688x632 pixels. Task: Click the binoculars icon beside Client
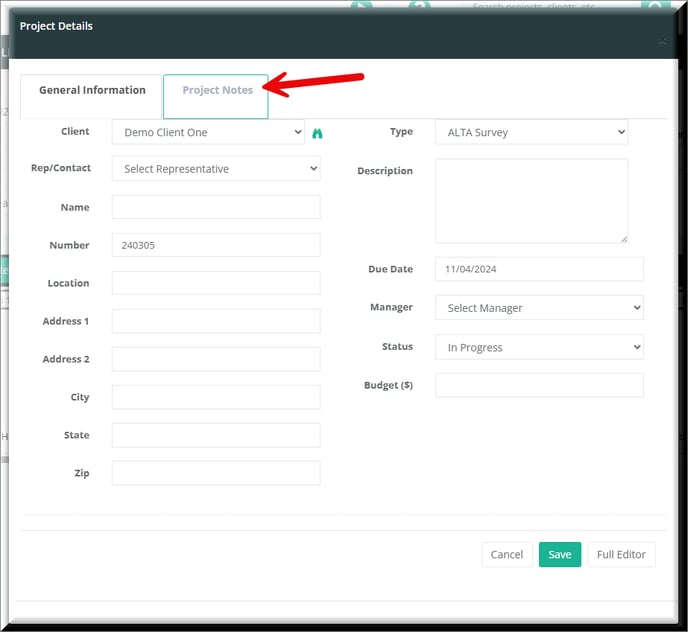coord(318,133)
